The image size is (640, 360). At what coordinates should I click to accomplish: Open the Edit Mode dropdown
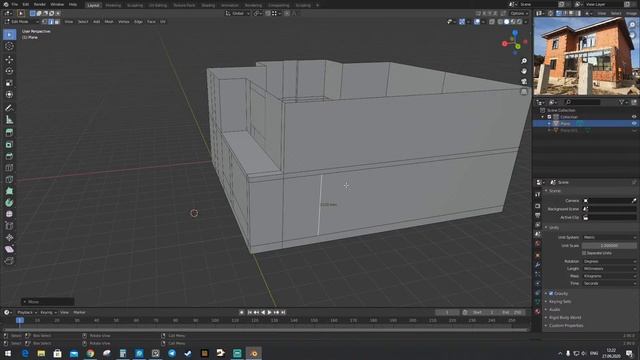tap(22, 22)
